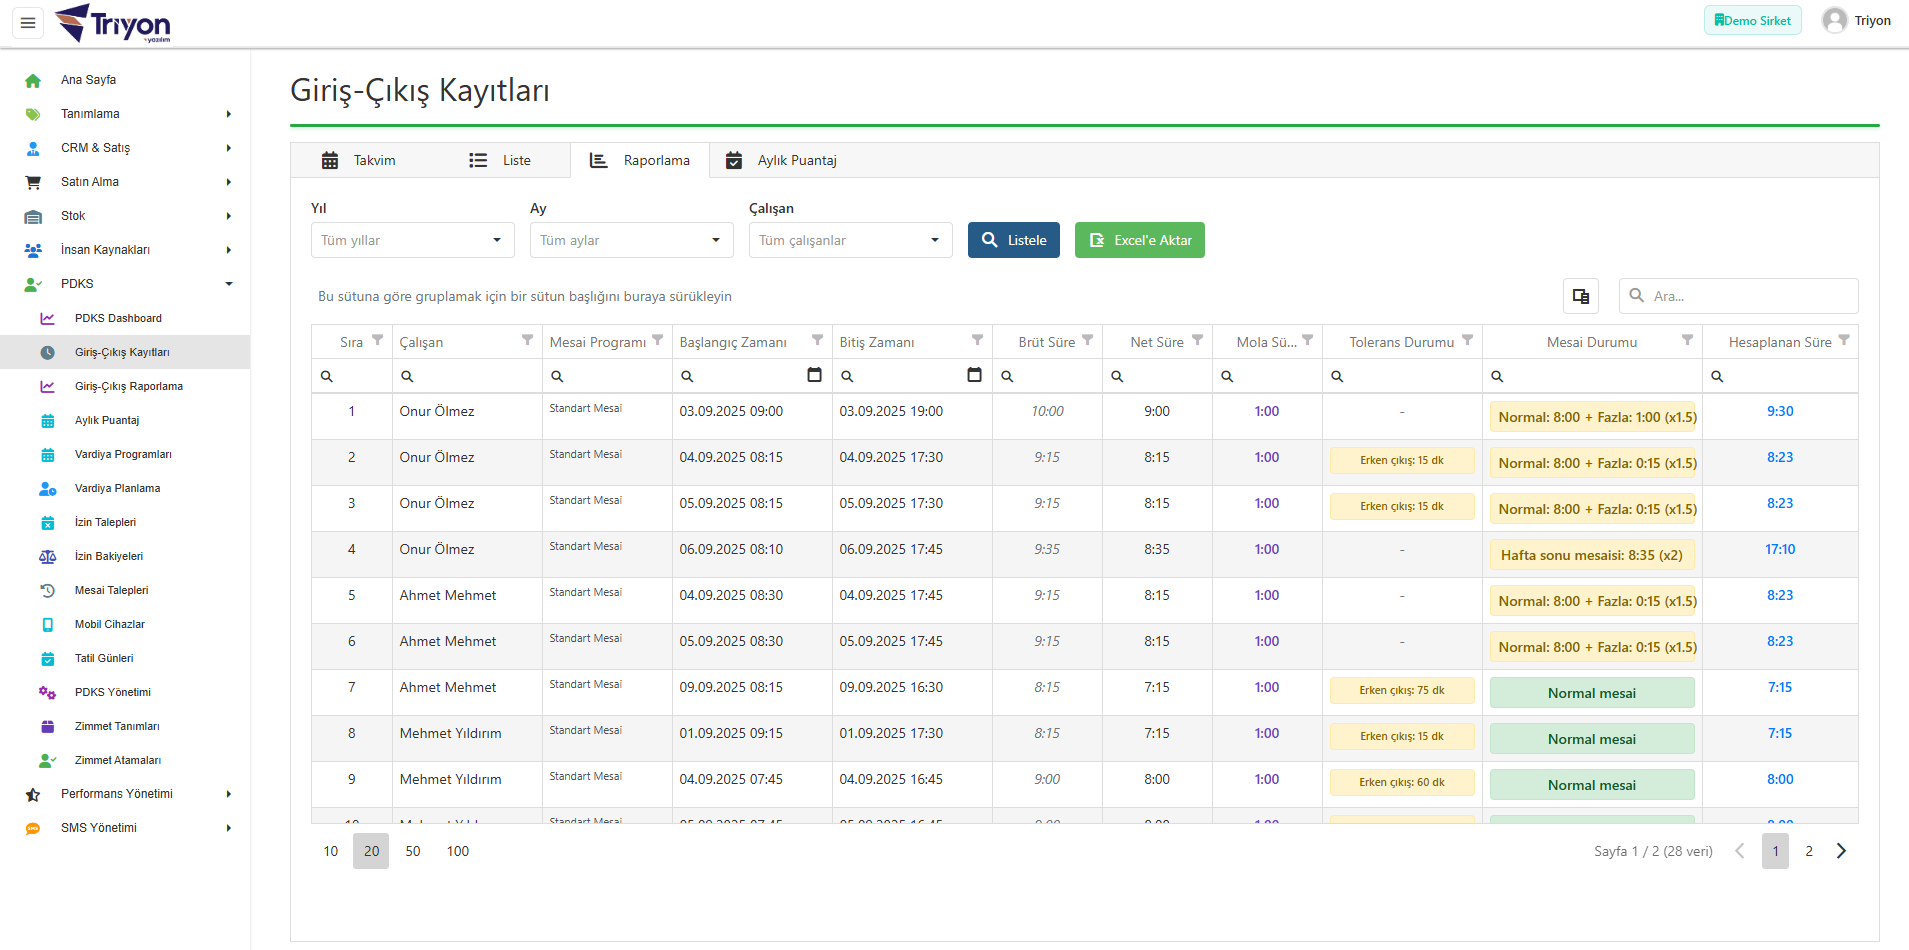This screenshot has height=950, width=1909.
Task: Click the Çalışan column filter icon
Action: tap(527, 341)
